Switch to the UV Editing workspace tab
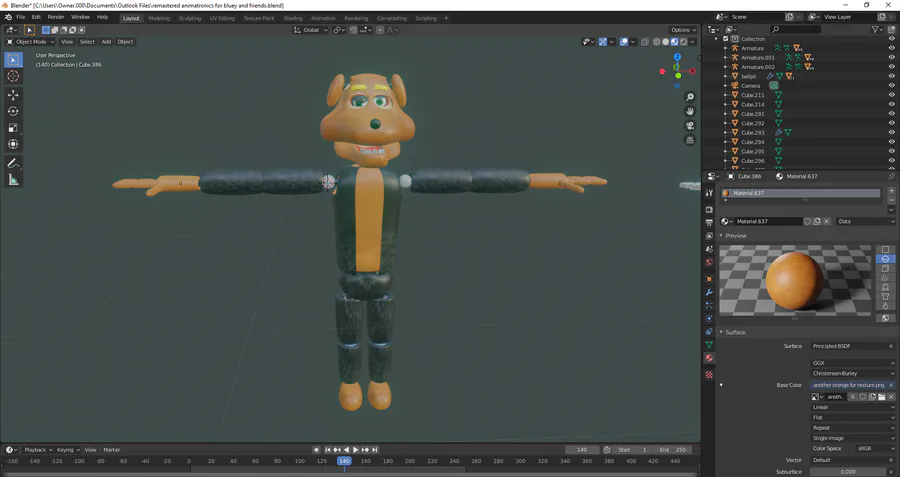The width and height of the screenshot is (900, 477). coord(222,18)
